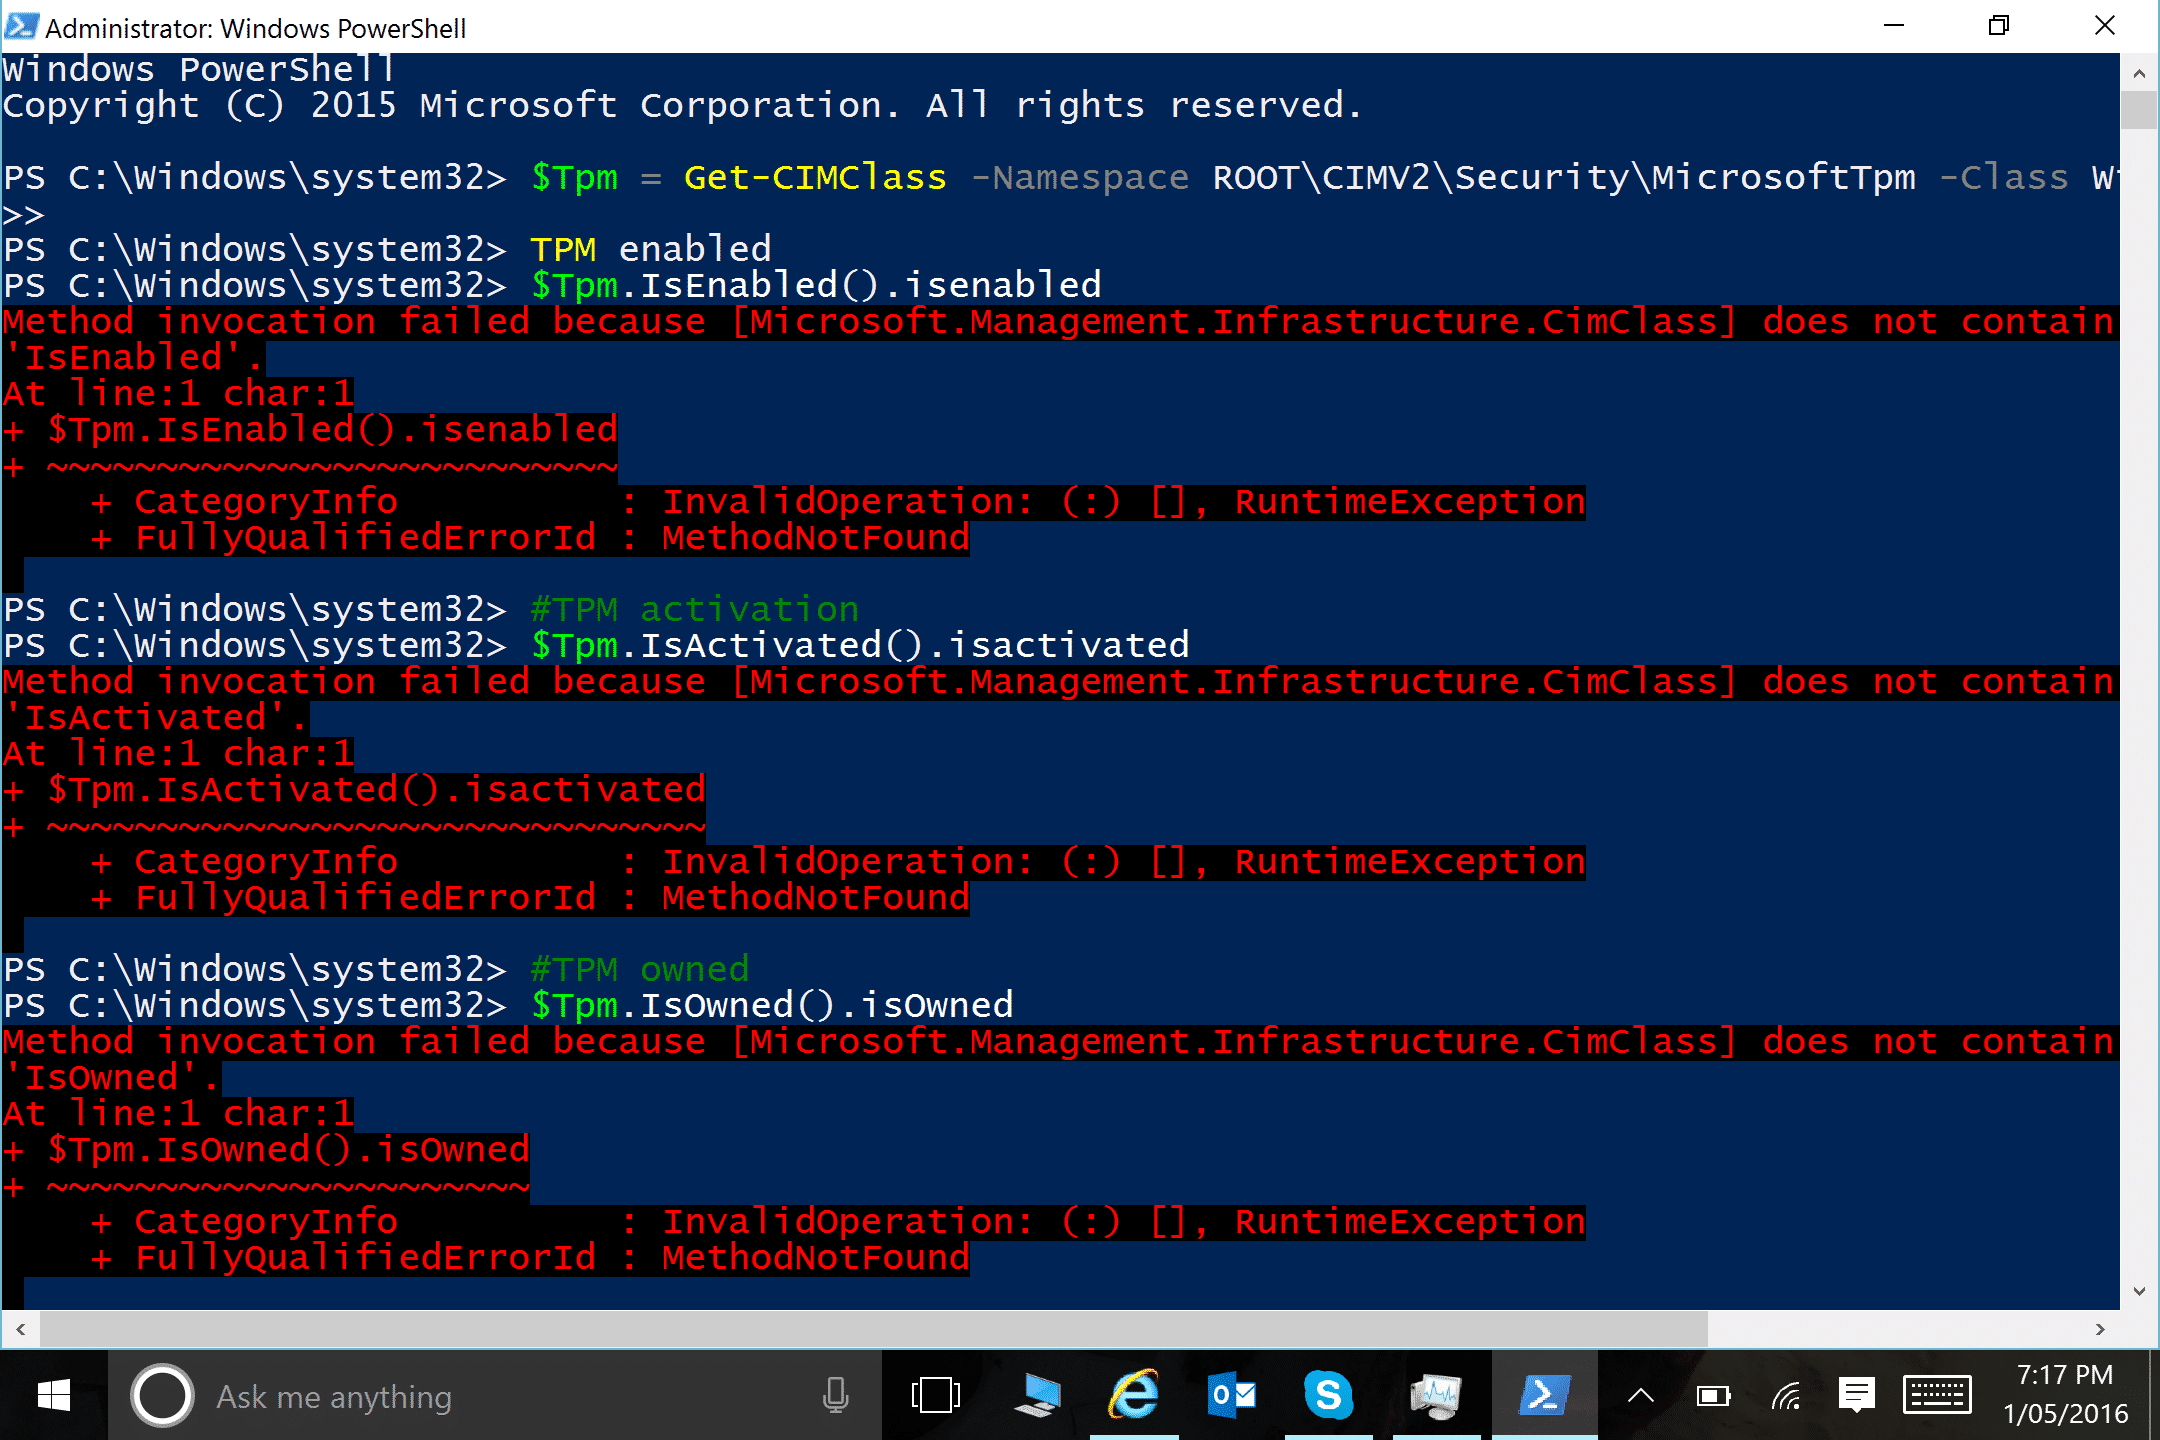Click the #TPM owned comment
Screen dimensions: 2160x1440
640,970
